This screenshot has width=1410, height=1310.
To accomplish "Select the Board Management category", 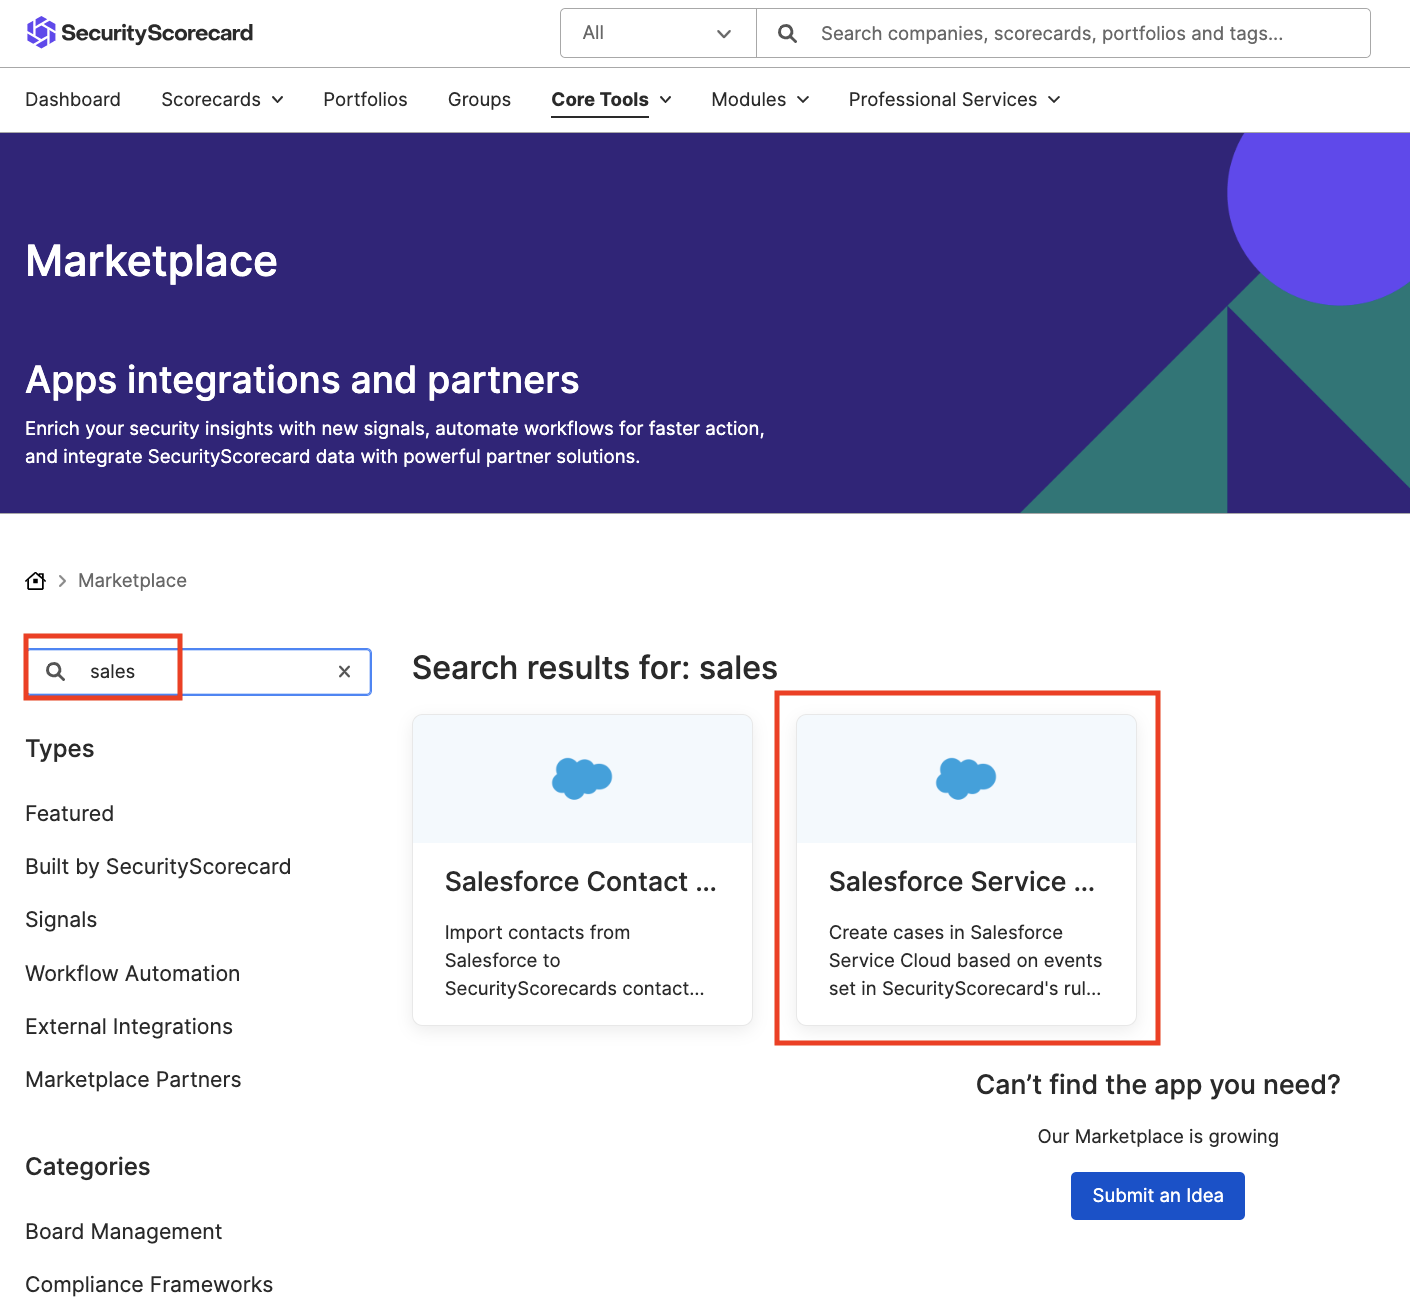I will coord(124,1232).
